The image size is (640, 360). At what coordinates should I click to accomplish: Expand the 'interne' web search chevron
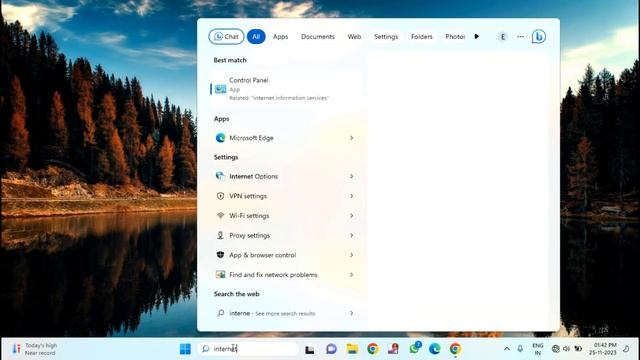pyautogui.click(x=351, y=313)
